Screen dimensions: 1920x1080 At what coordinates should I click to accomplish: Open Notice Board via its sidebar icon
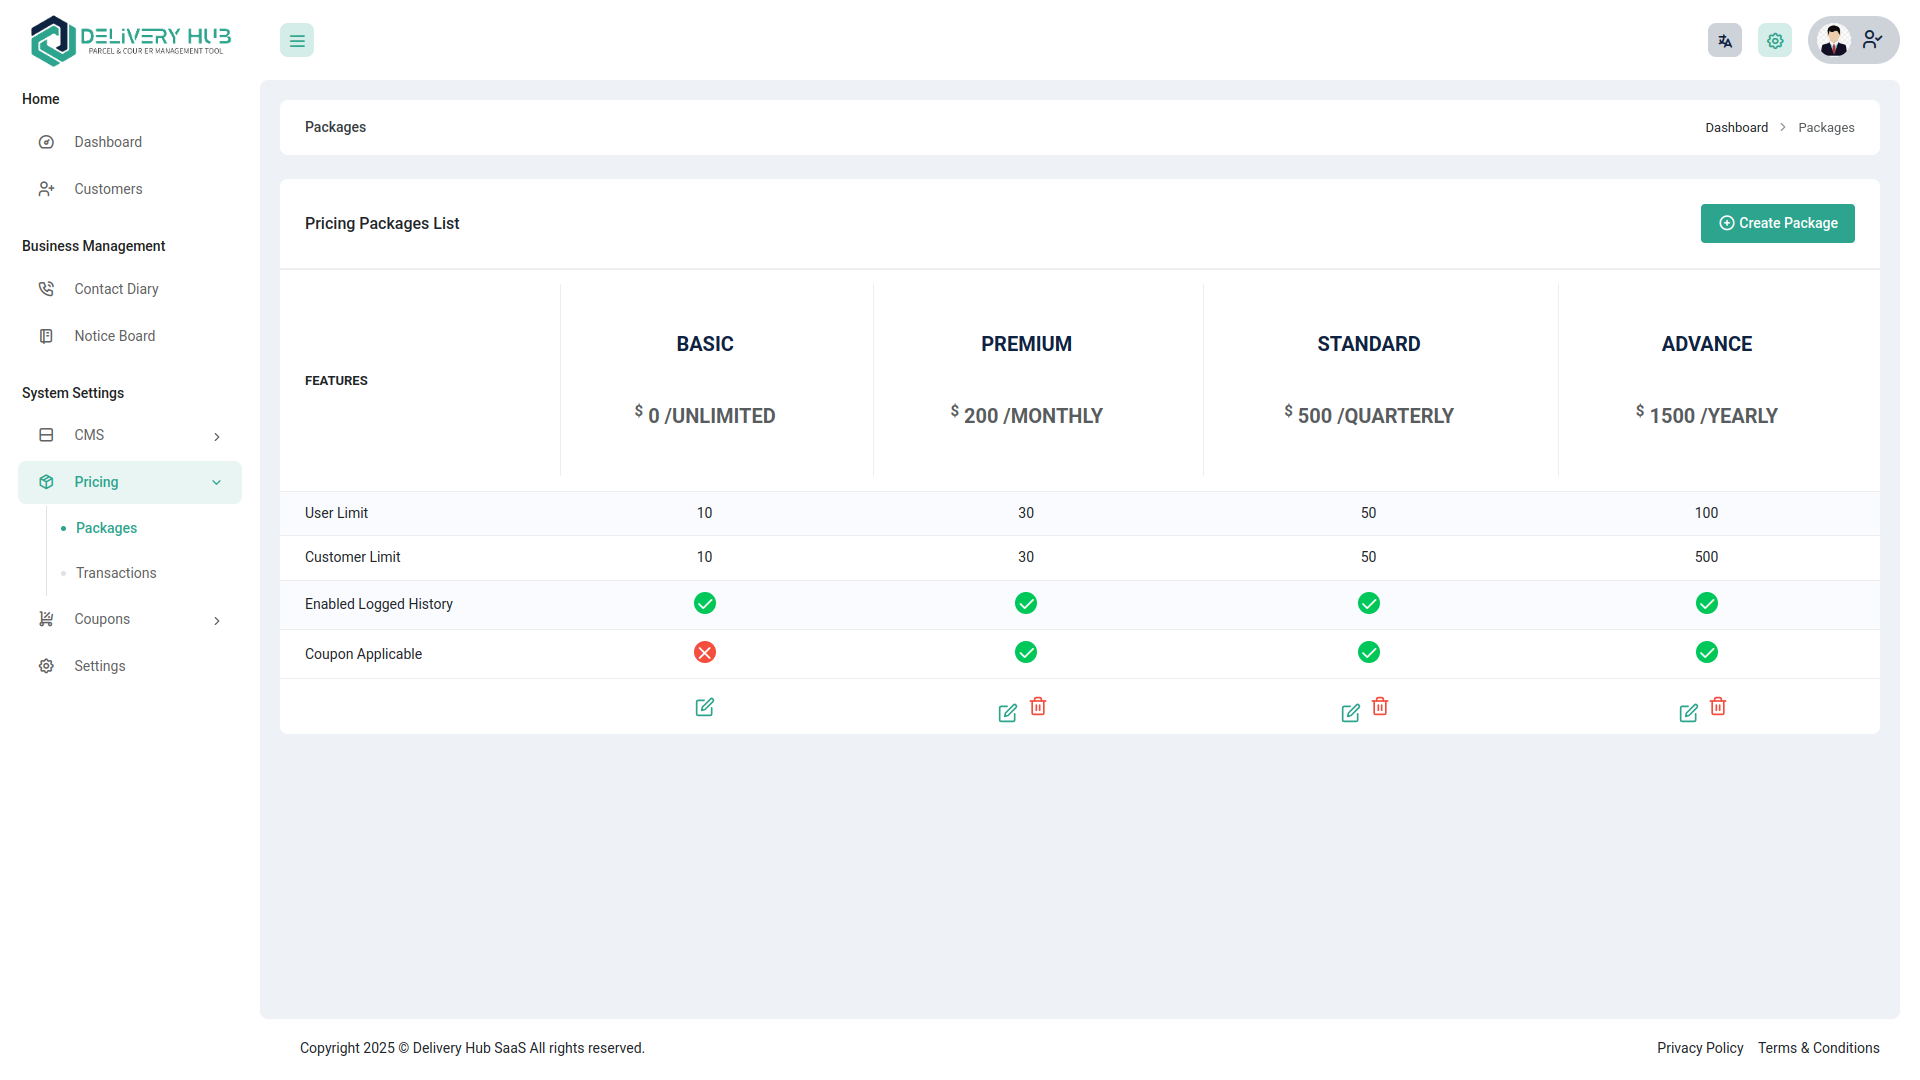(x=46, y=336)
